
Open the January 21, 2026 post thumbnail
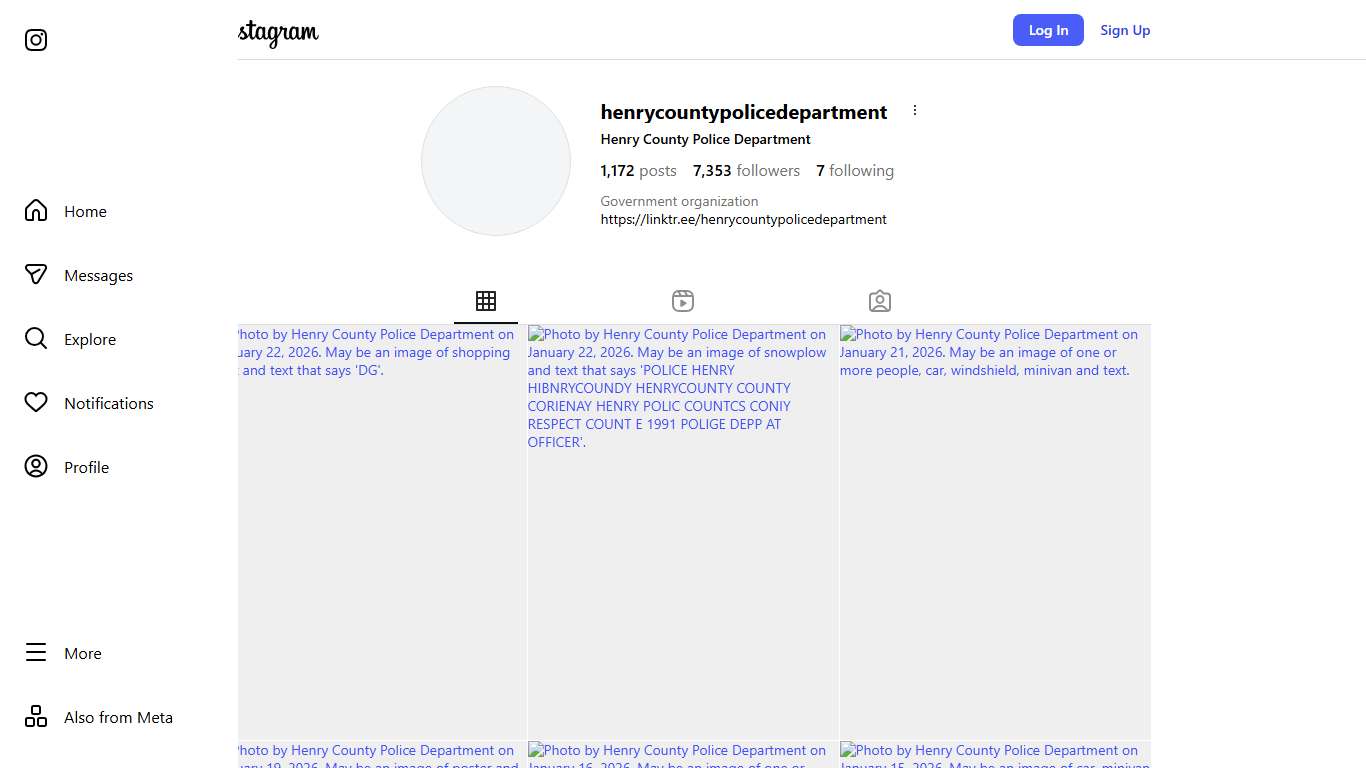coord(995,532)
